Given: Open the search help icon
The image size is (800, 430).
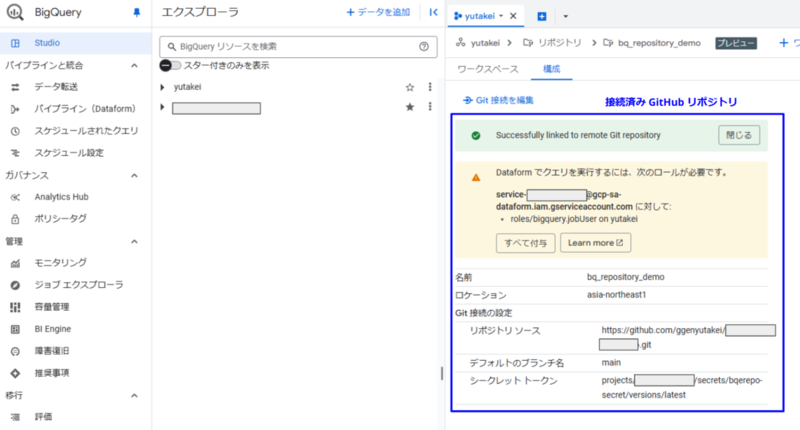Looking at the screenshot, I should (424, 46).
